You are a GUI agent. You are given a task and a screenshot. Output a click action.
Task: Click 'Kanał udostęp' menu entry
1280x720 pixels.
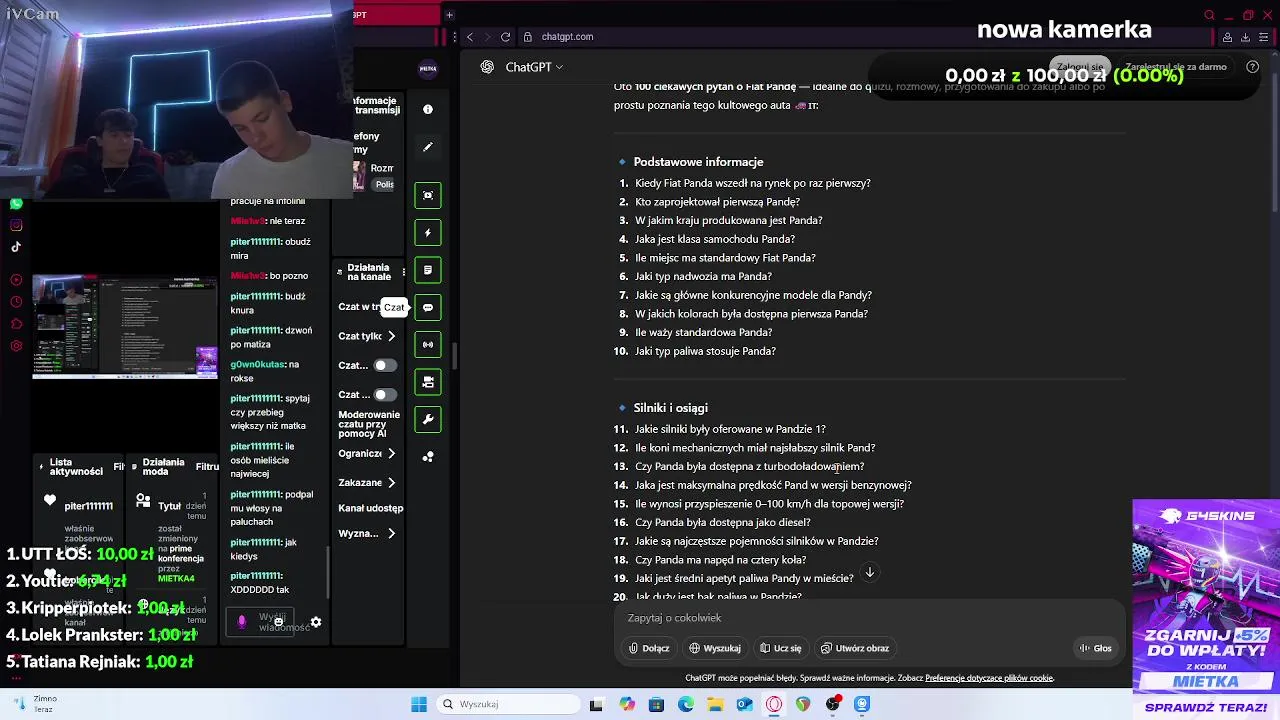click(x=370, y=508)
